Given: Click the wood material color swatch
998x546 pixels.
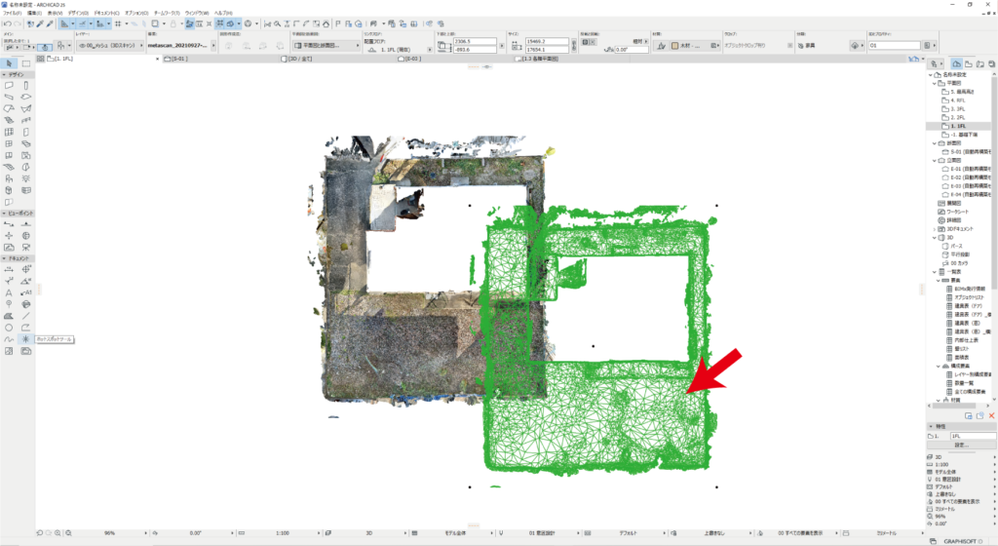Looking at the screenshot, I should pyautogui.click(x=675, y=46).
